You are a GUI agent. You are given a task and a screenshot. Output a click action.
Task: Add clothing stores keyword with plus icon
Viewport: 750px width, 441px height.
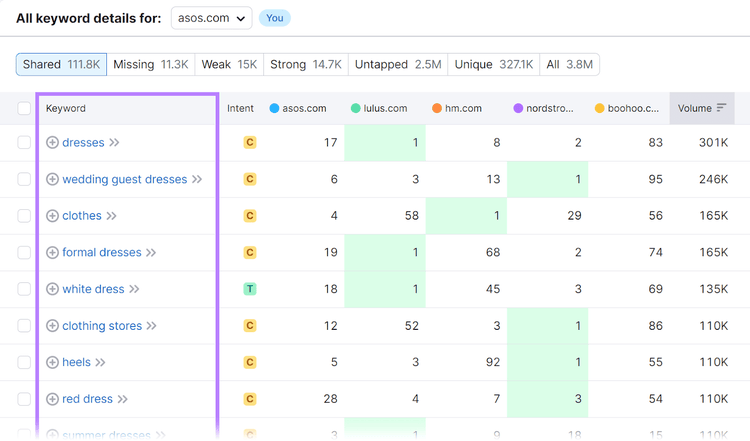[52, 326]
